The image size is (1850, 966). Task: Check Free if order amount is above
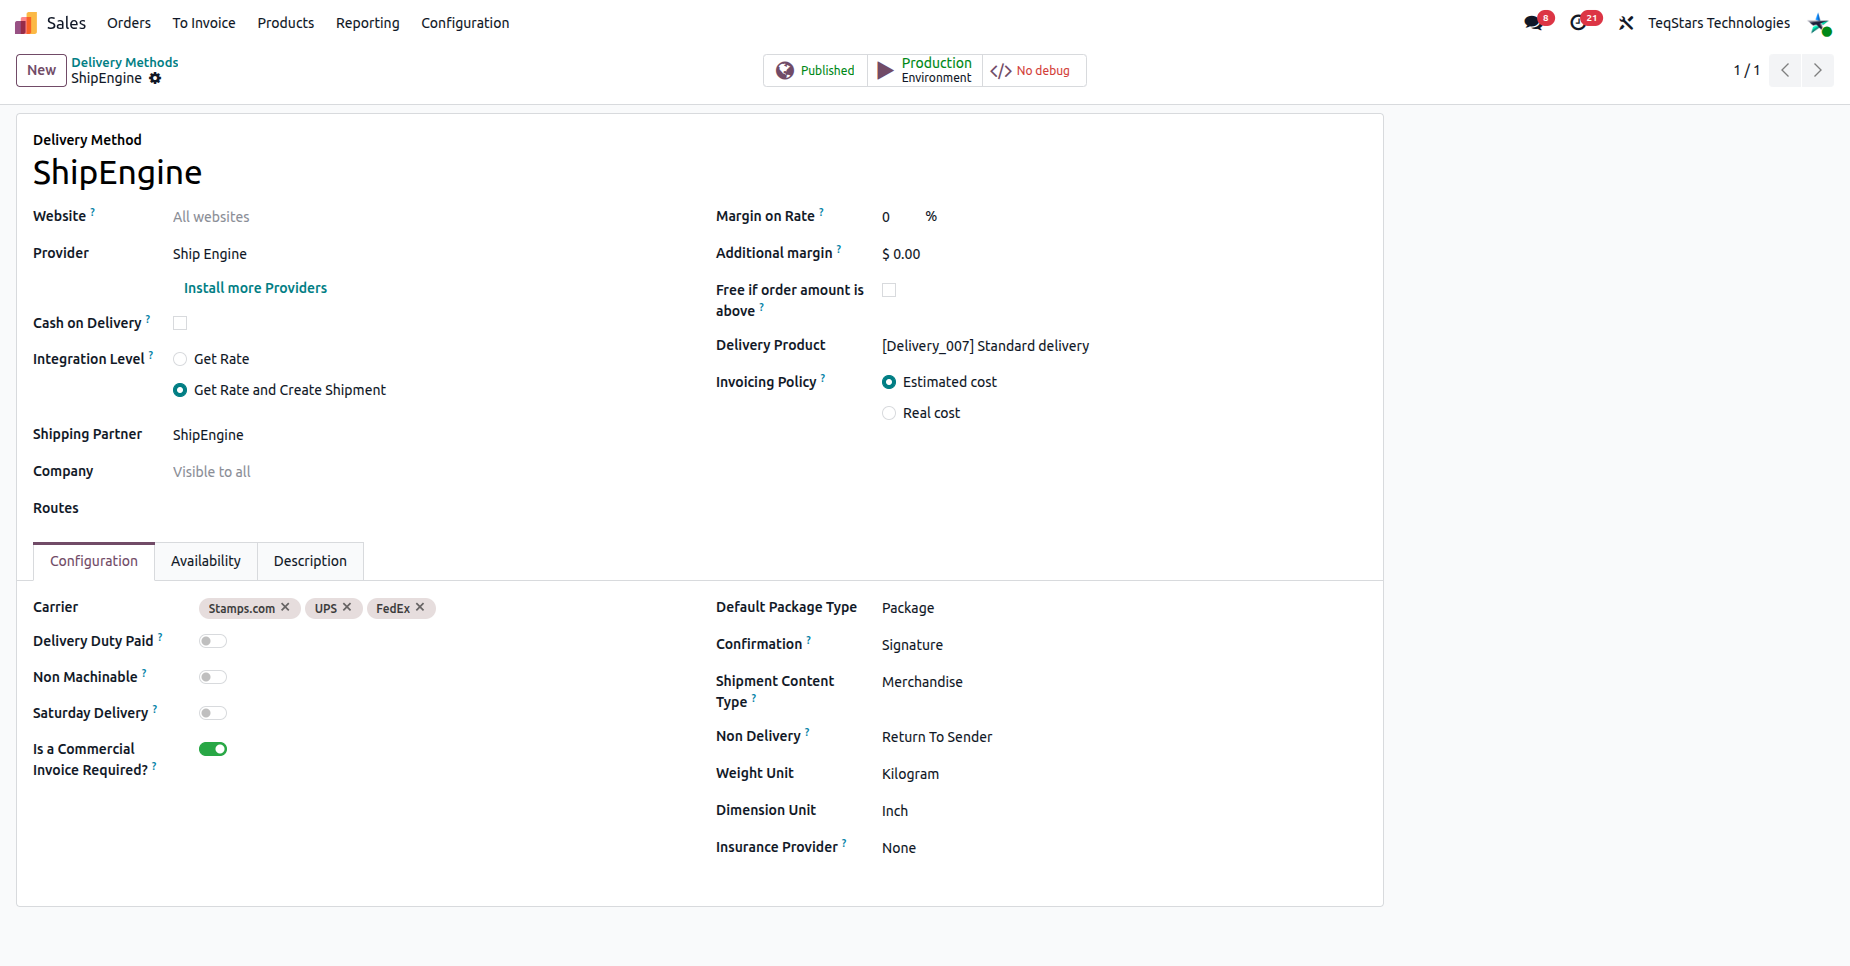coord(889,290)
